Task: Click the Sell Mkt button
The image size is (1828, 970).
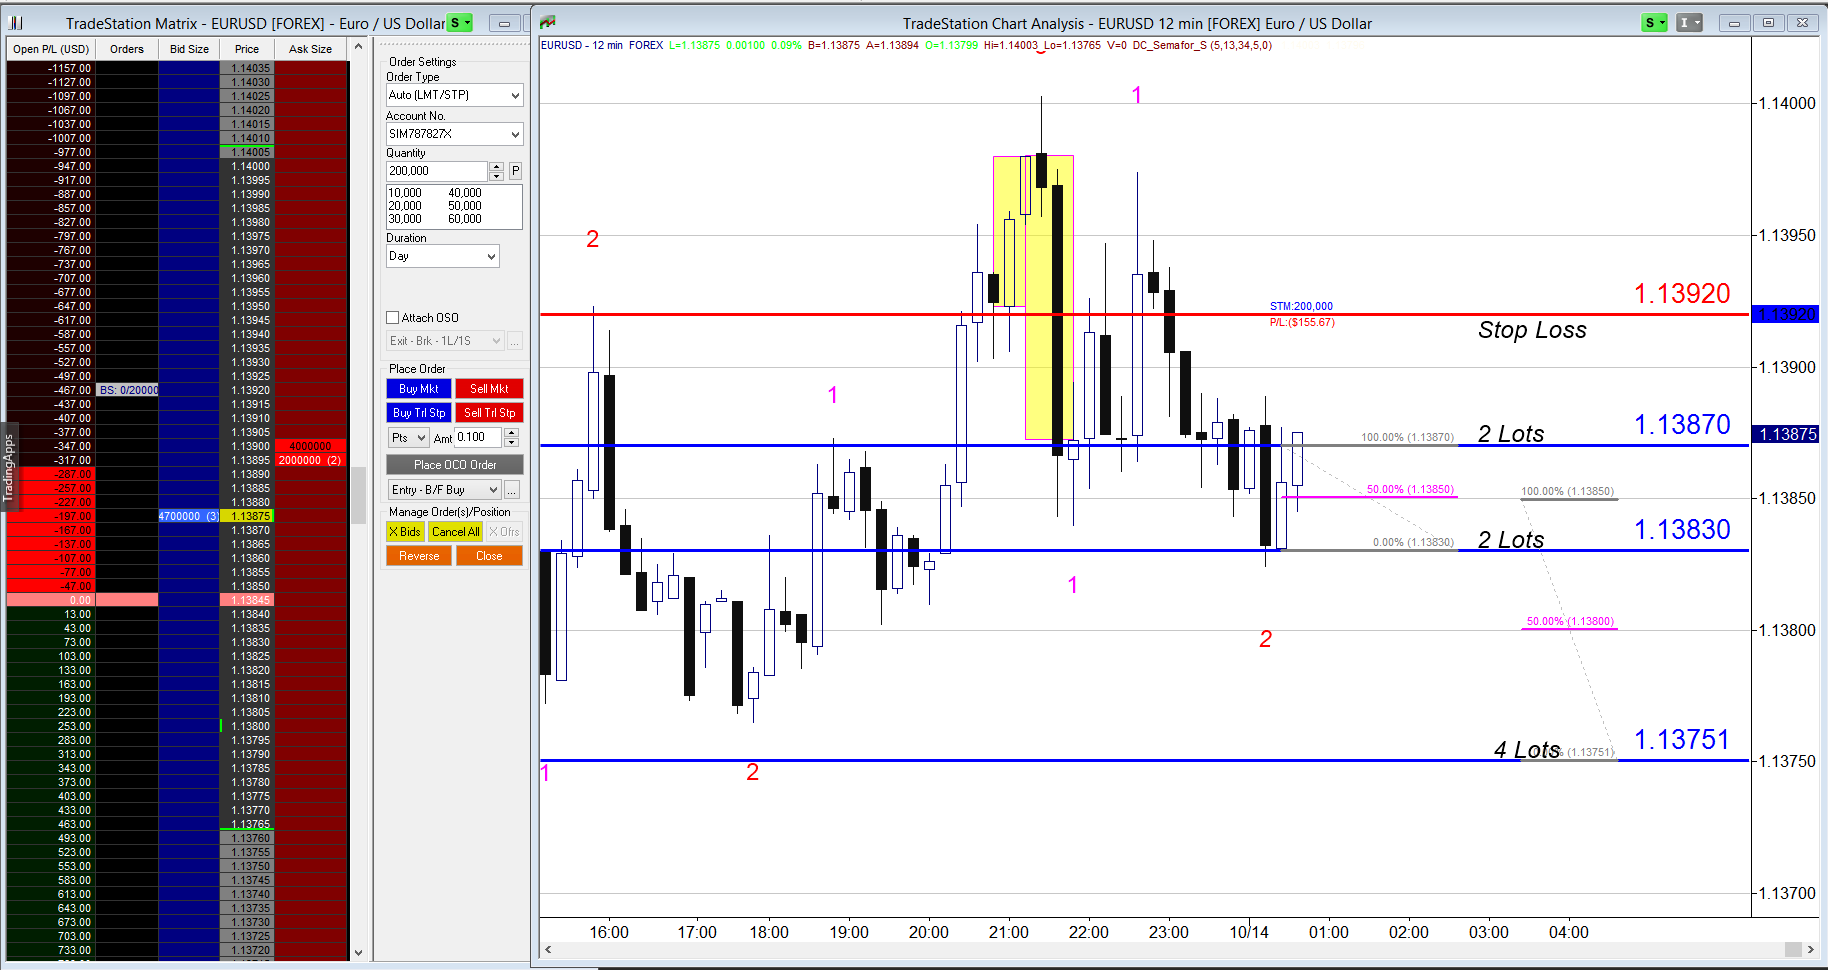Action: tap(490, 389)
